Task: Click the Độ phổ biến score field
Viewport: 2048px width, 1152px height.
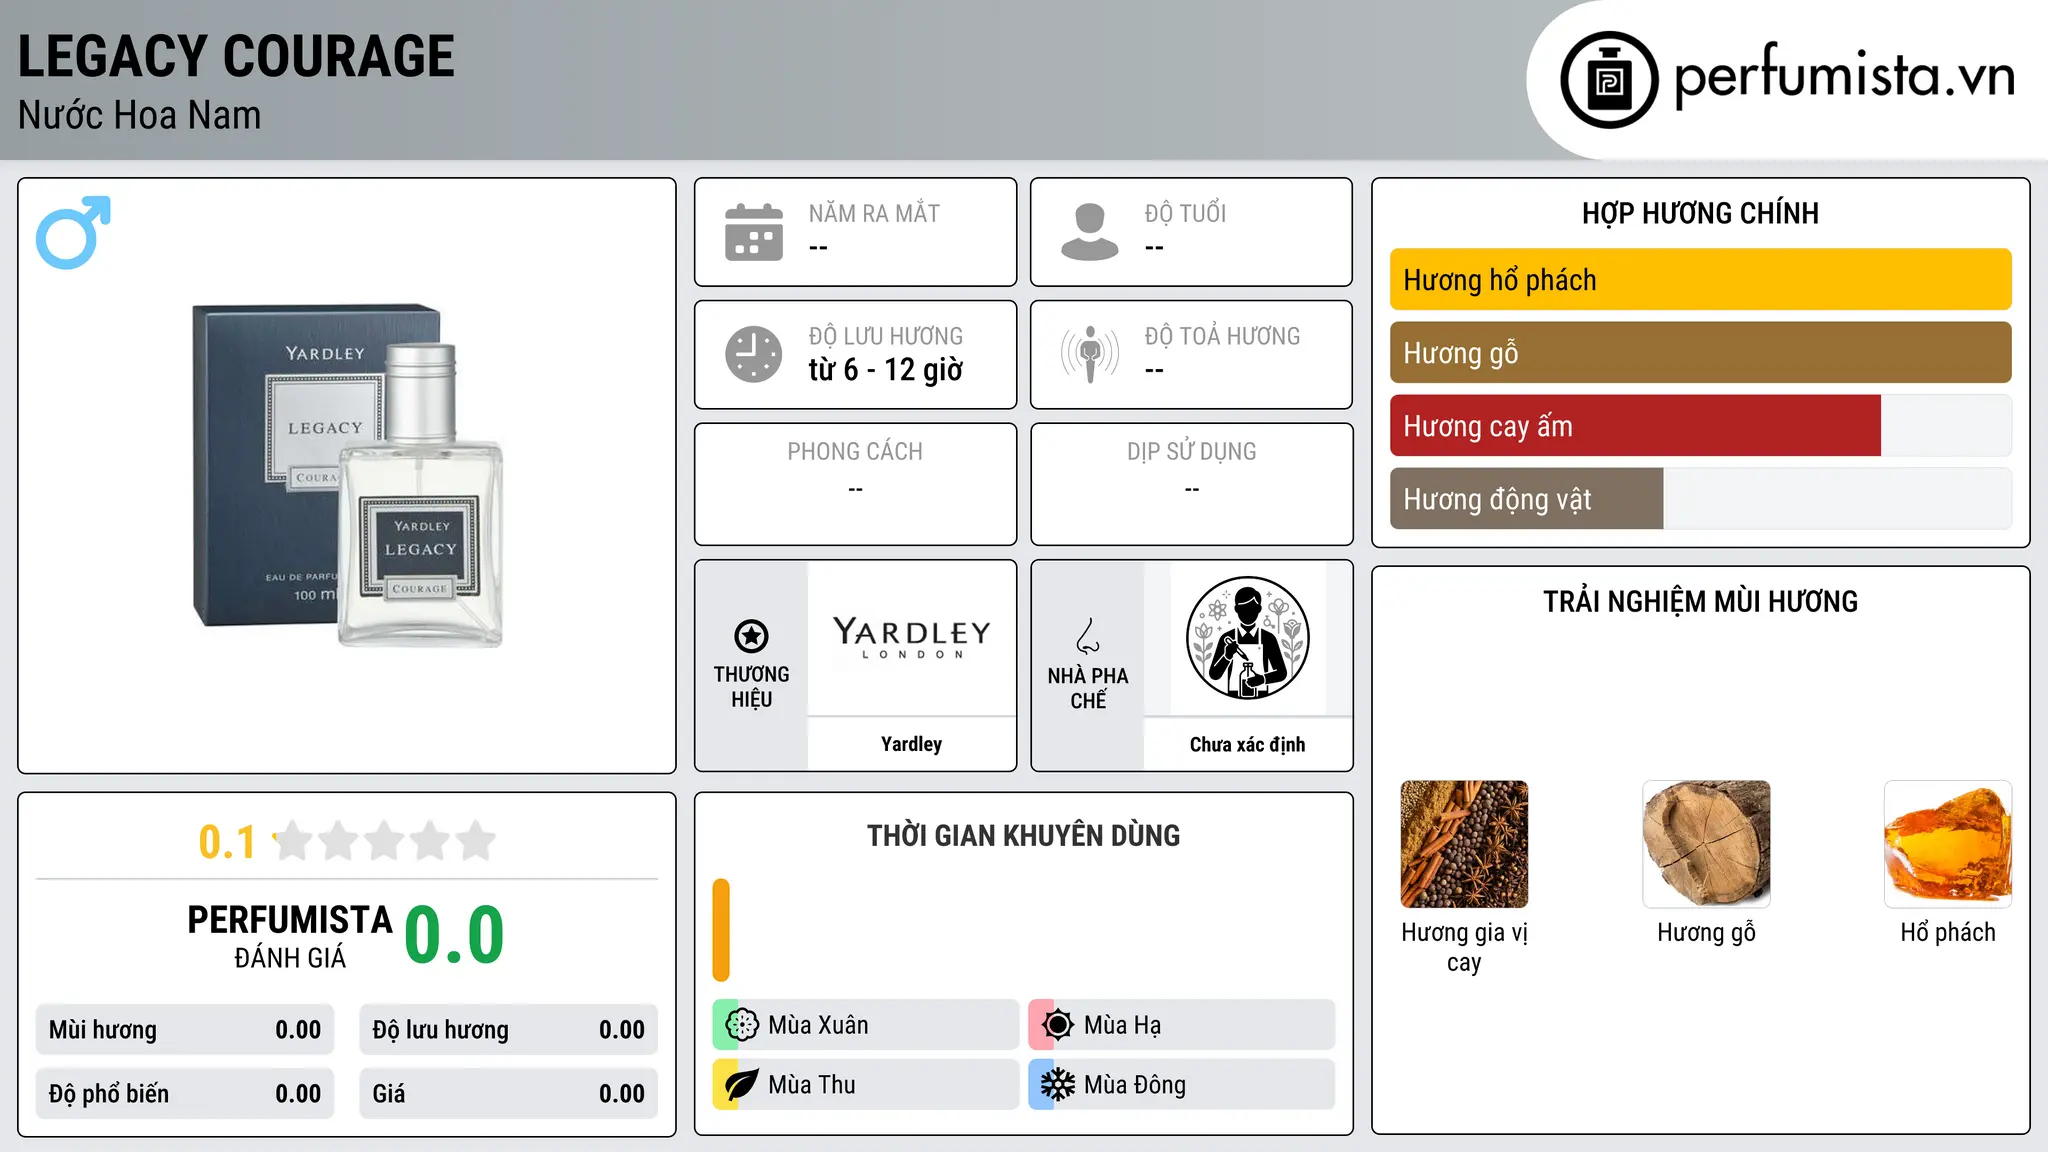Action: 185,1094
